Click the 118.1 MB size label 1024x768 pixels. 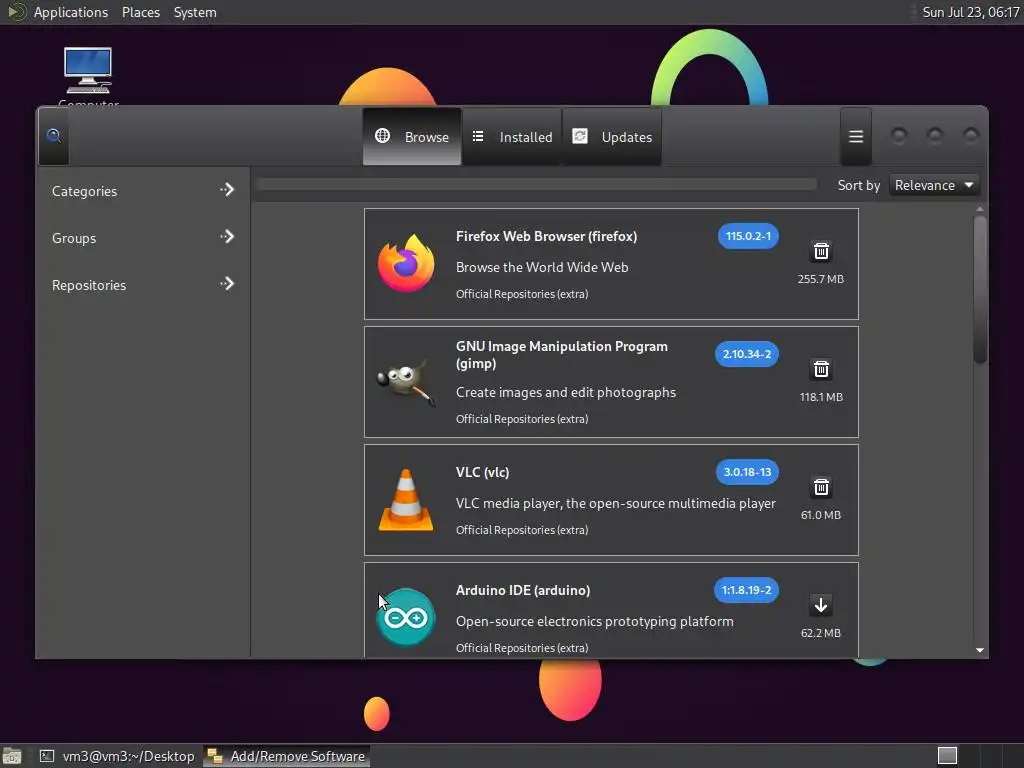point(821,397)
